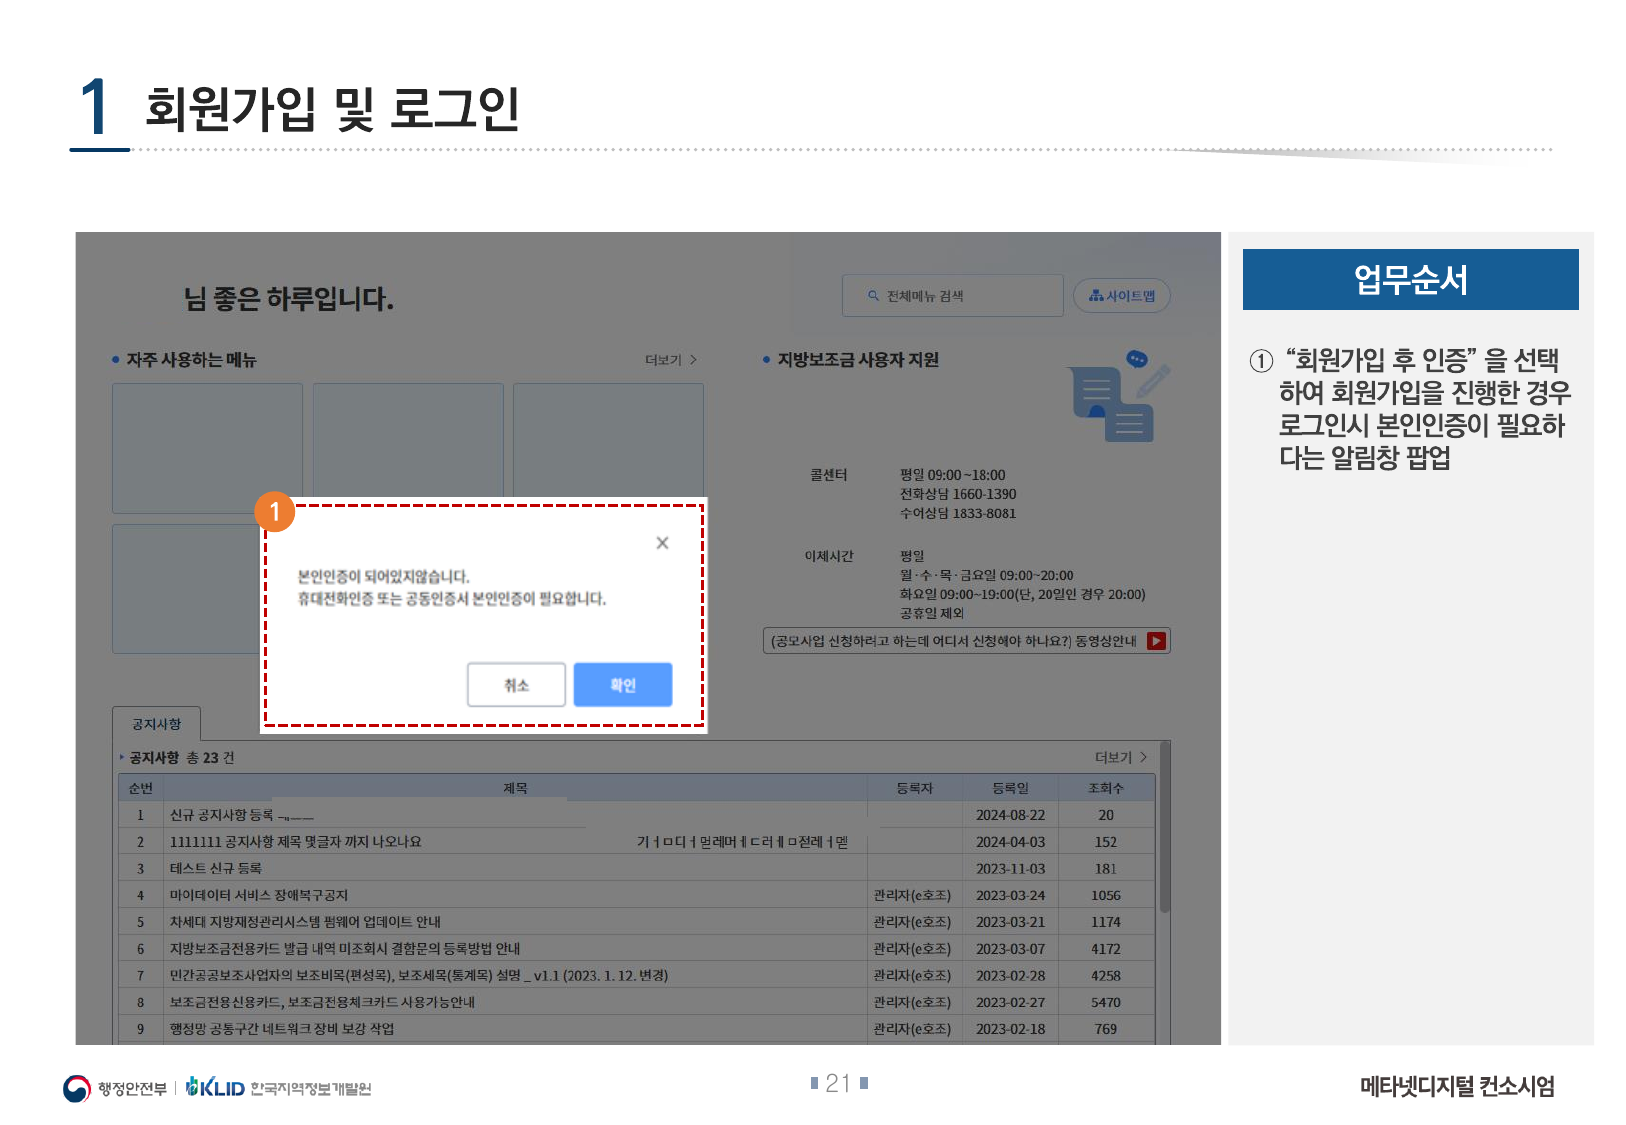Click the search magnifier icon
1626x1125 pixels.
873,296
